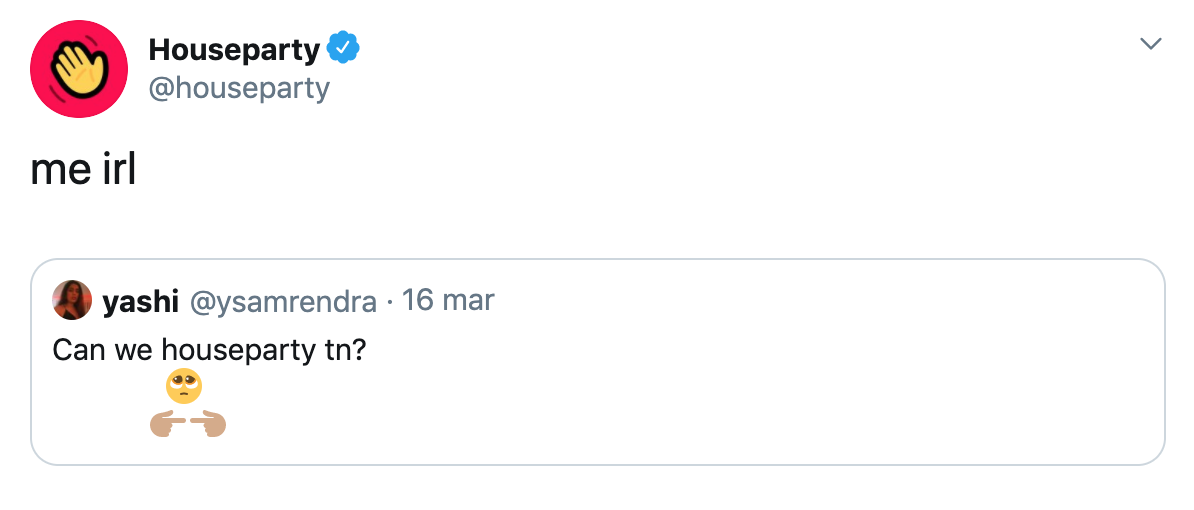Image resolution: width=1194 pixels, height=510 pixels.
Task: Click the pleading face emoji
Action: 184,386
